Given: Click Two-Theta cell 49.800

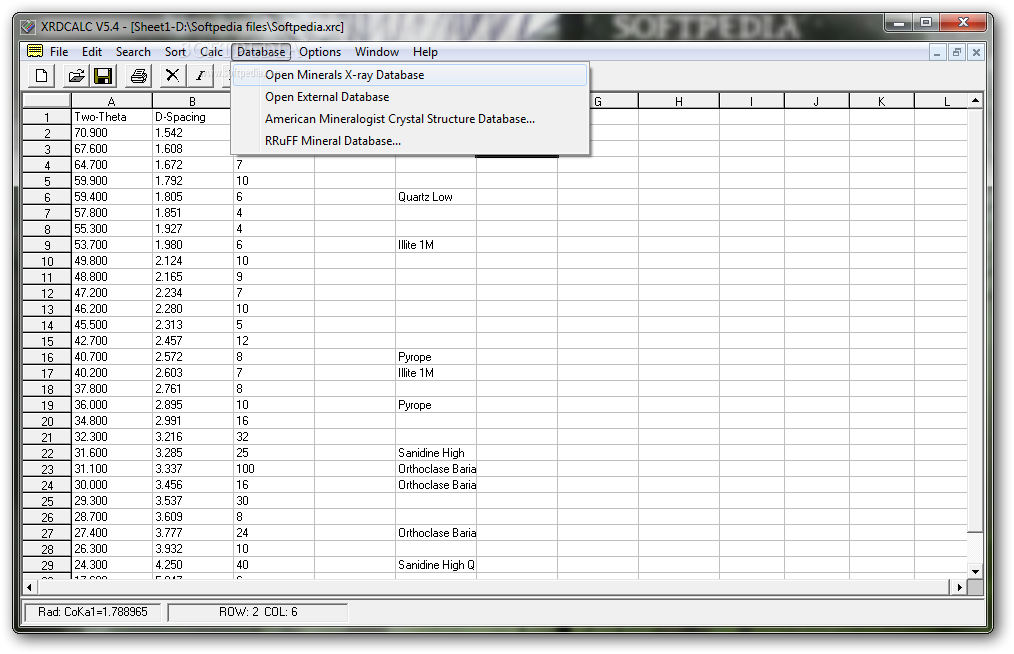Looking at the screenshot, I should click(x=112, y=261).
